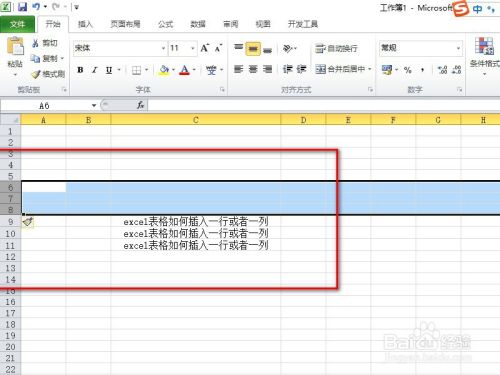Open the borders dropdown arrow
This screenshot has height=375, width=500.
[x=146, y=70]
